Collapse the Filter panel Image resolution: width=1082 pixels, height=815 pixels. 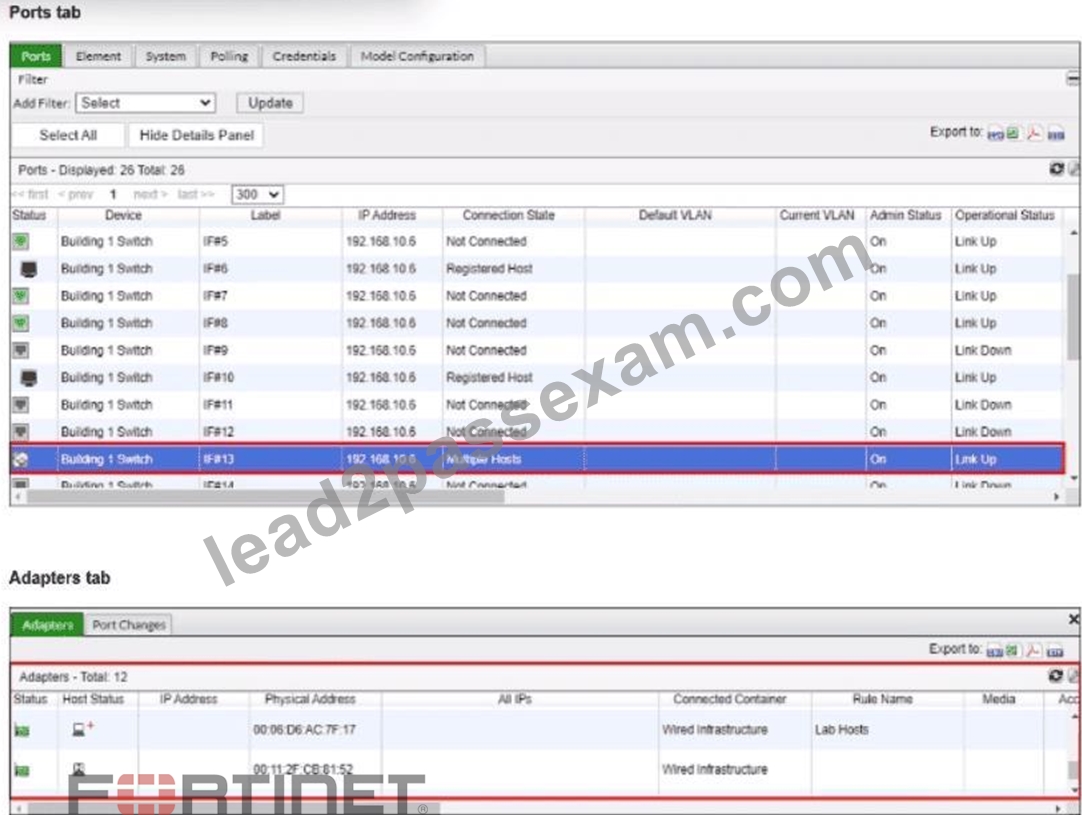[1073, 79]
